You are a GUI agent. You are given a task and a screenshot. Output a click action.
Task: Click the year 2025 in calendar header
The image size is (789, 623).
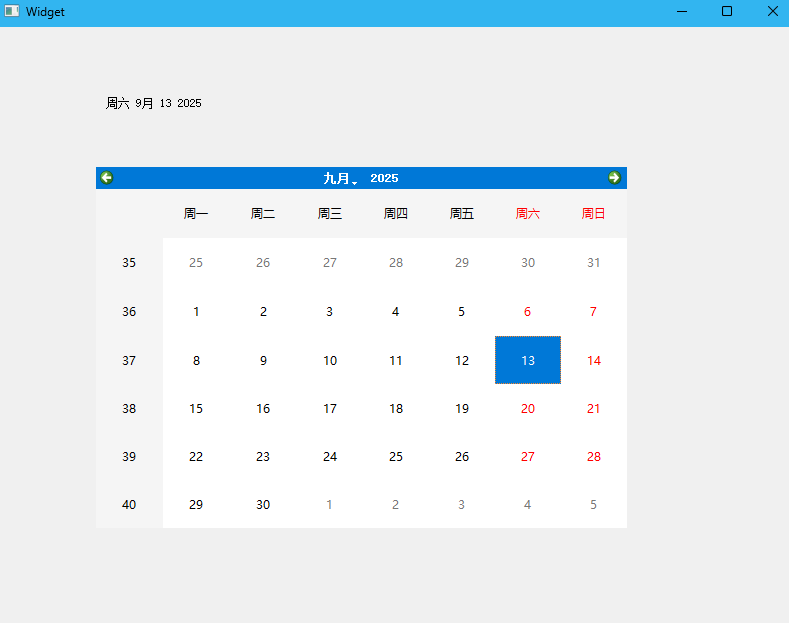pyautogui.click(x=384, y=178)
